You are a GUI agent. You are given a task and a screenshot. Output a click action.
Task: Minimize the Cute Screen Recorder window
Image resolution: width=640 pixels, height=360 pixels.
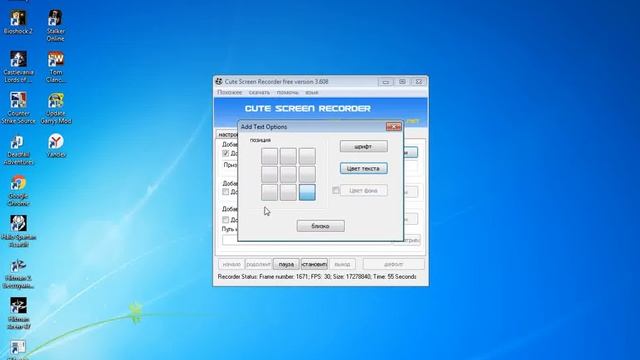385,82
